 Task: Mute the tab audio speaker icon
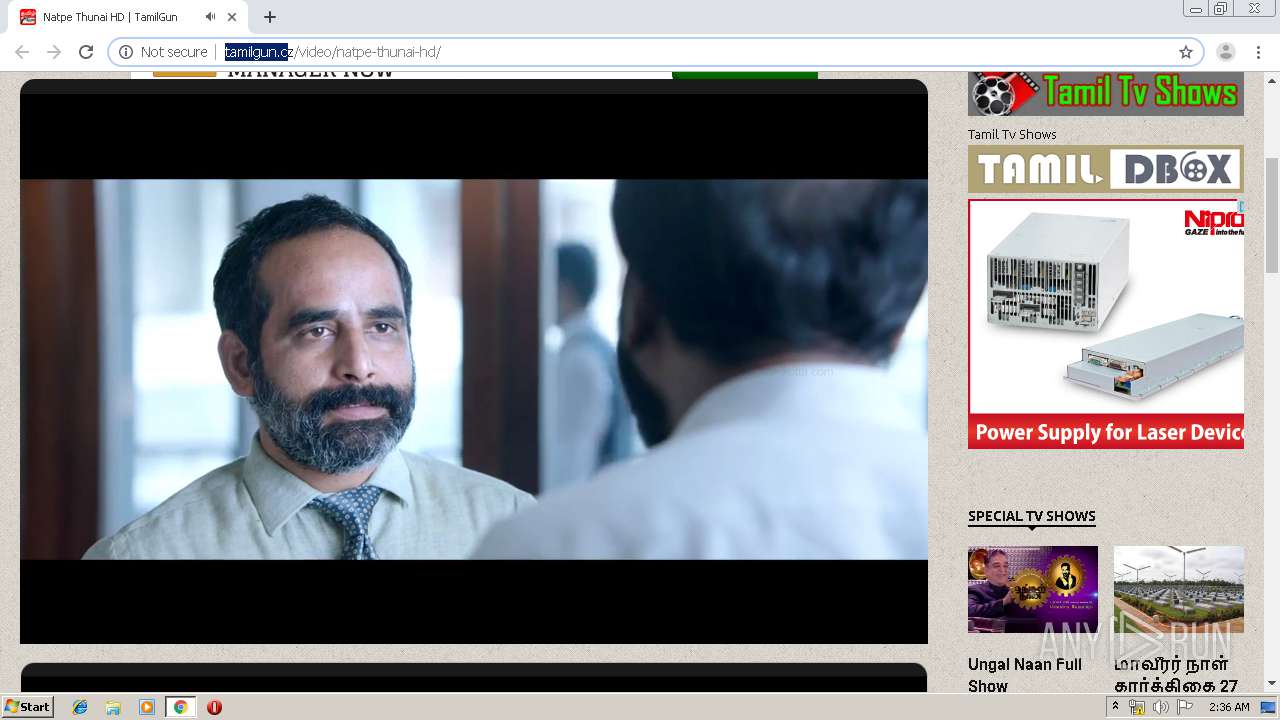pyautogui.click(x=210, y=17)
